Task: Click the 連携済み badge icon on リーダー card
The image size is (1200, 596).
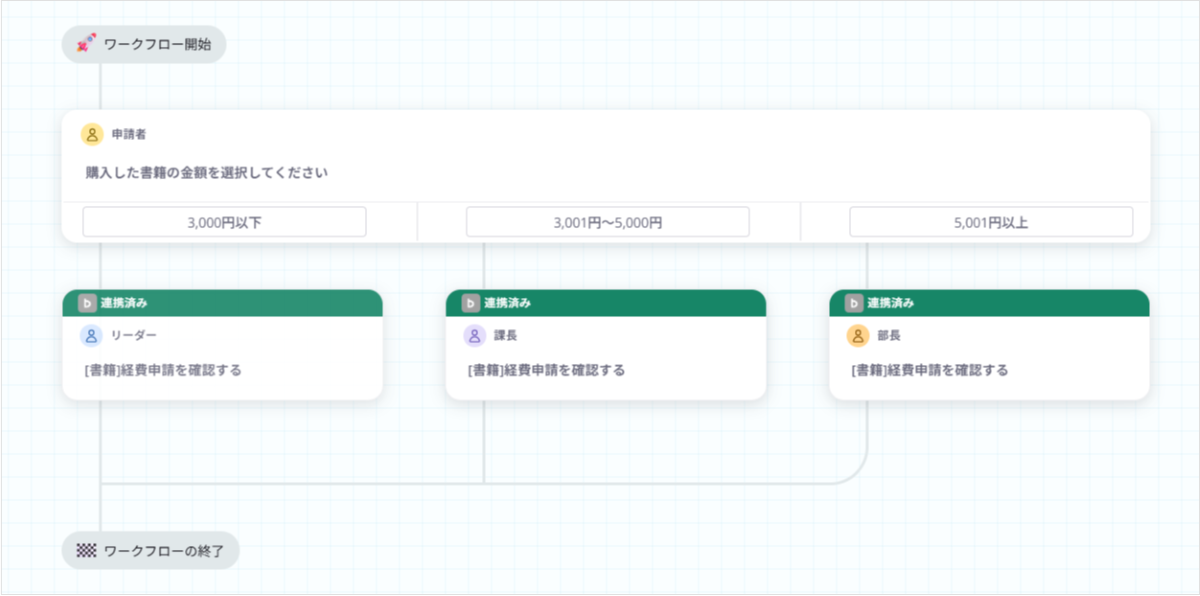Action: (87, 303)
